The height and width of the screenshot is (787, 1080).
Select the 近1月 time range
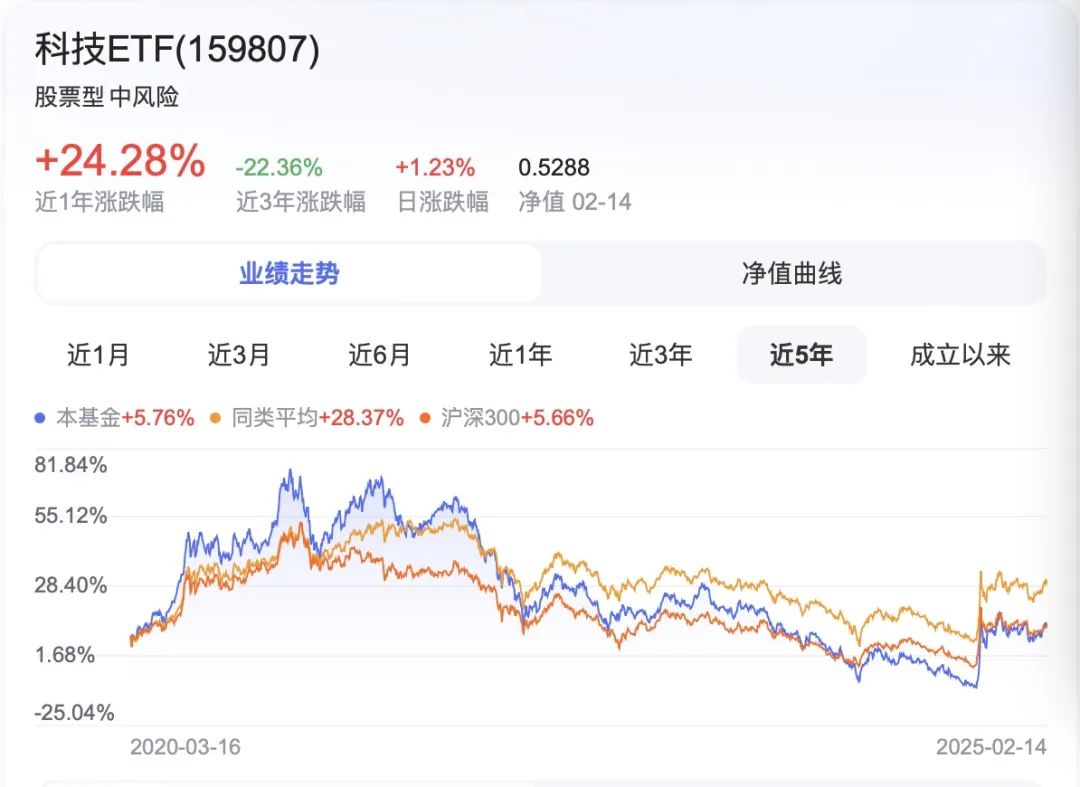coord(98,355)
